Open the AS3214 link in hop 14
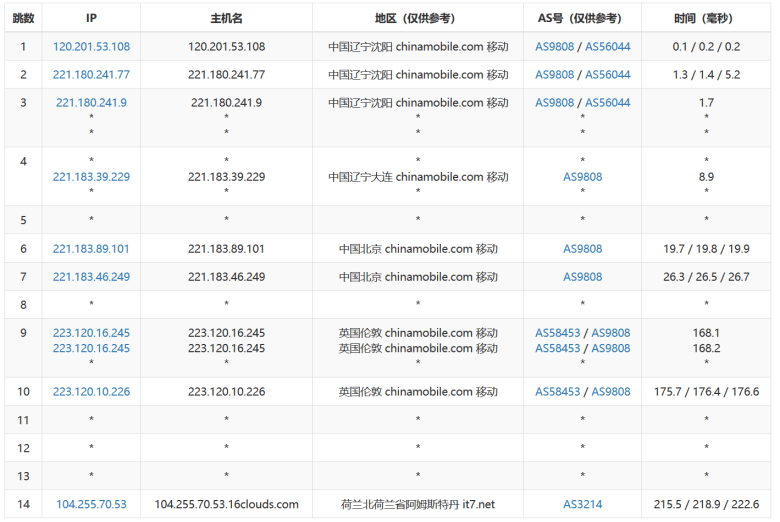780x522 pixels. (x=582, y=504)
